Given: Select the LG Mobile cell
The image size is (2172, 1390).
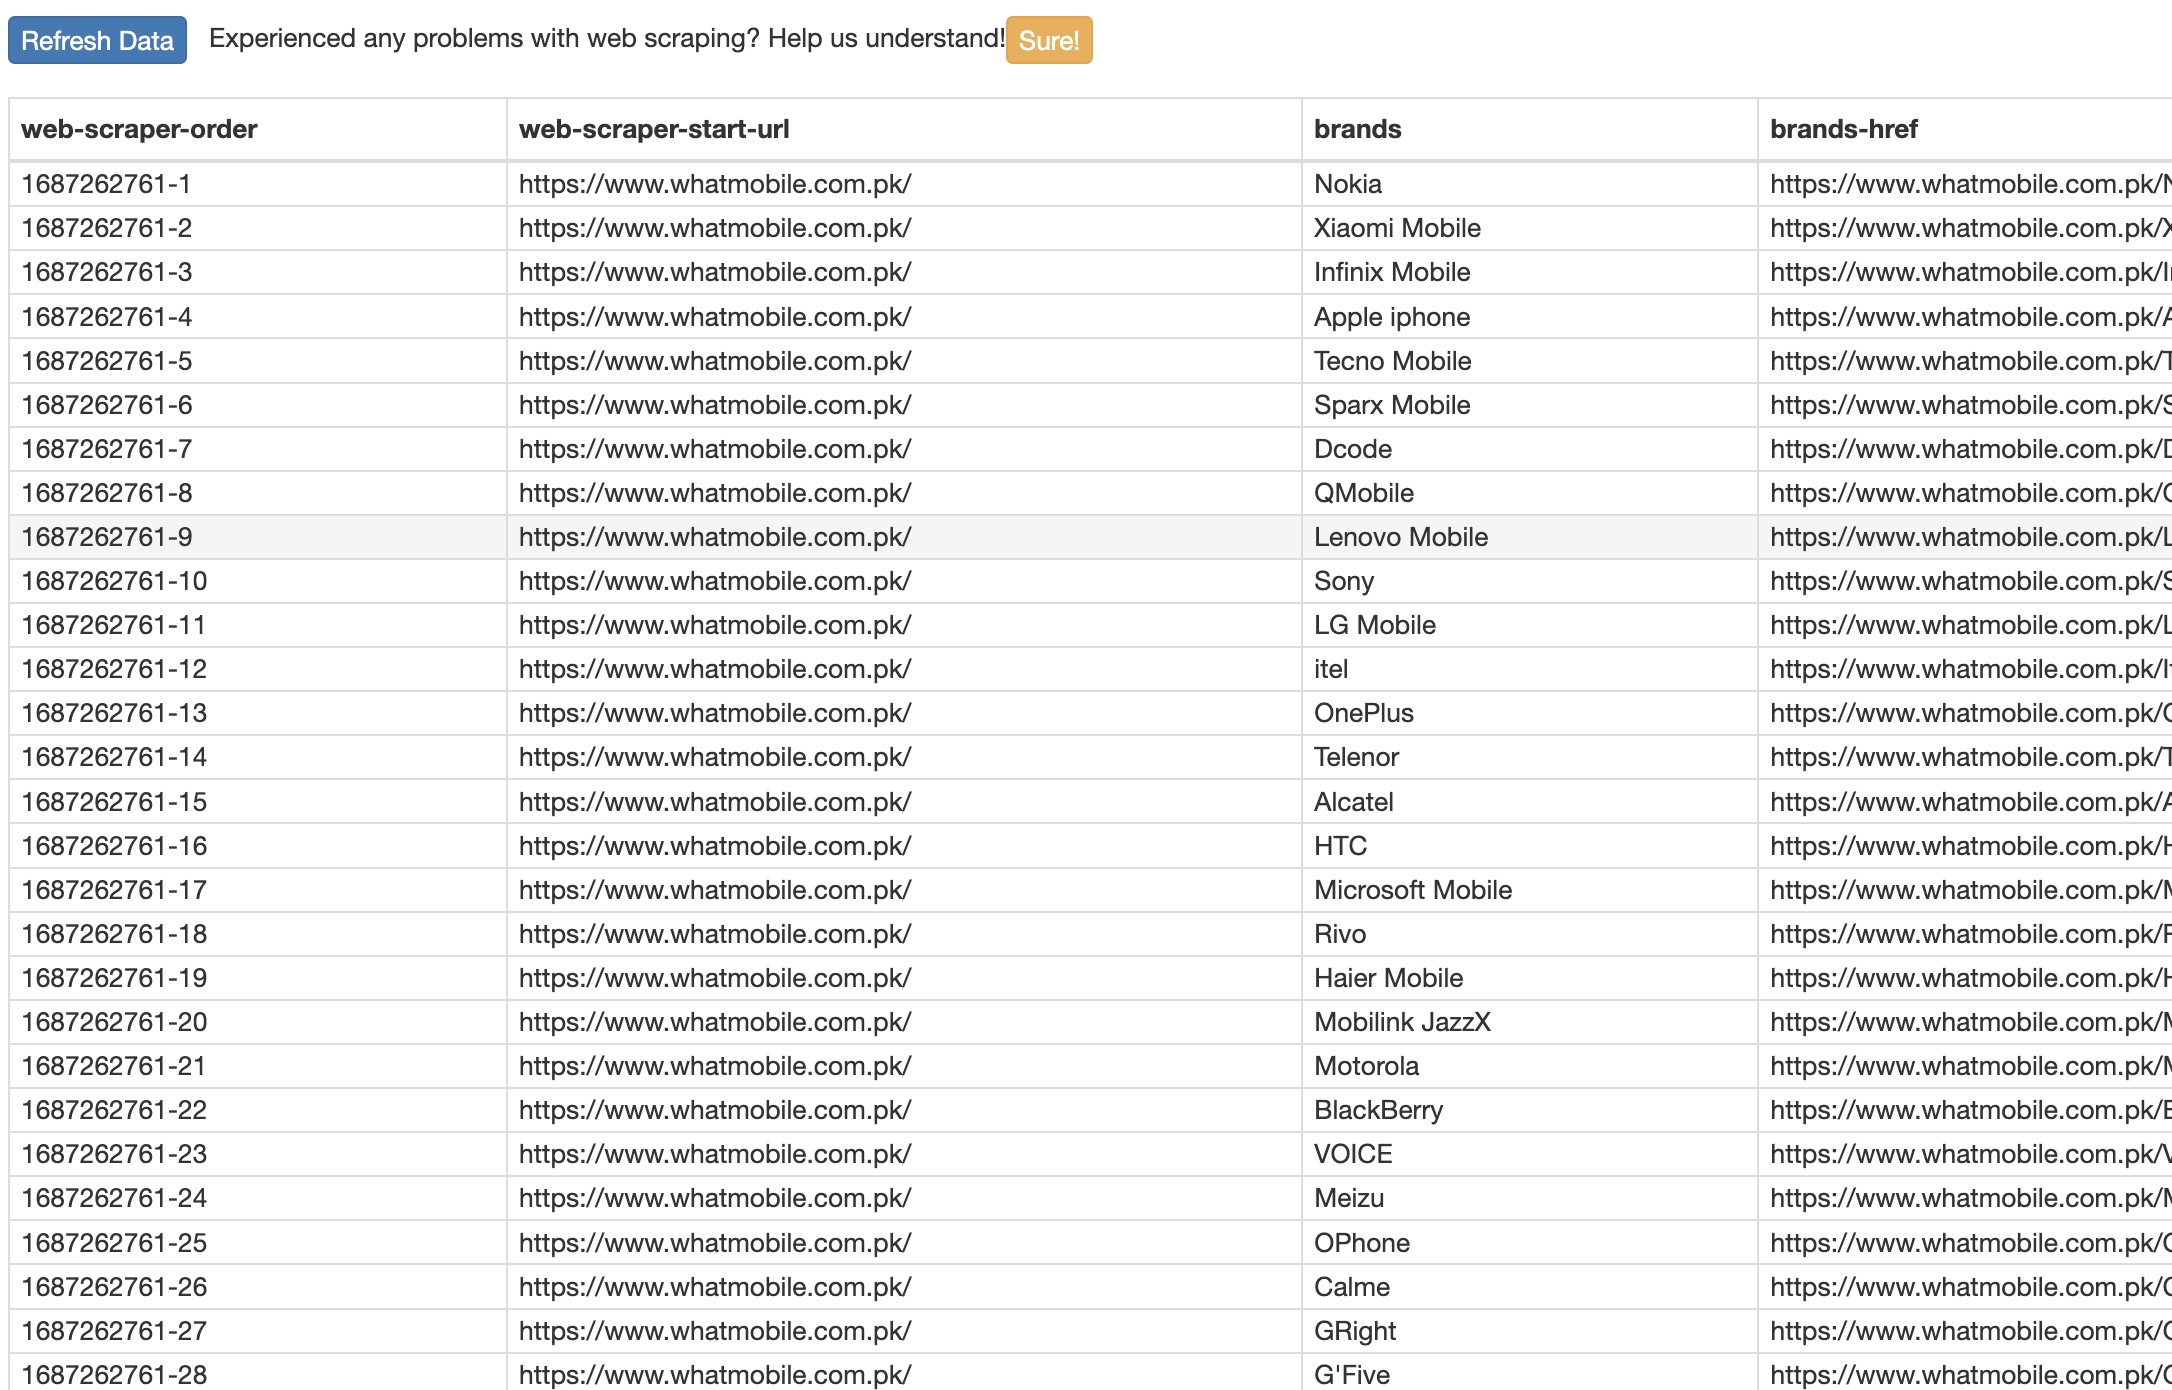Looking at the screenshot, I should pos(1530,625).
